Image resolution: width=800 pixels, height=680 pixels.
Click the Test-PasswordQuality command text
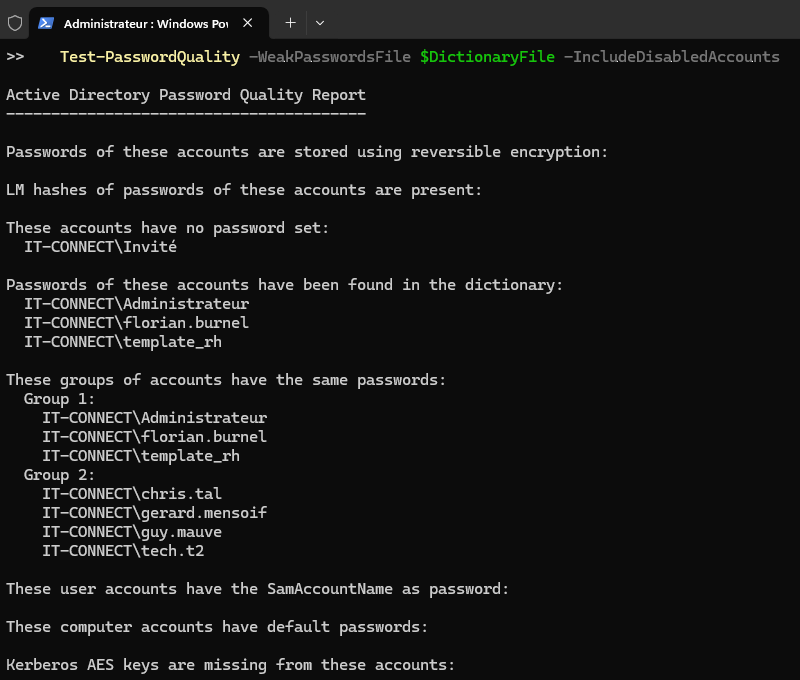149,57
